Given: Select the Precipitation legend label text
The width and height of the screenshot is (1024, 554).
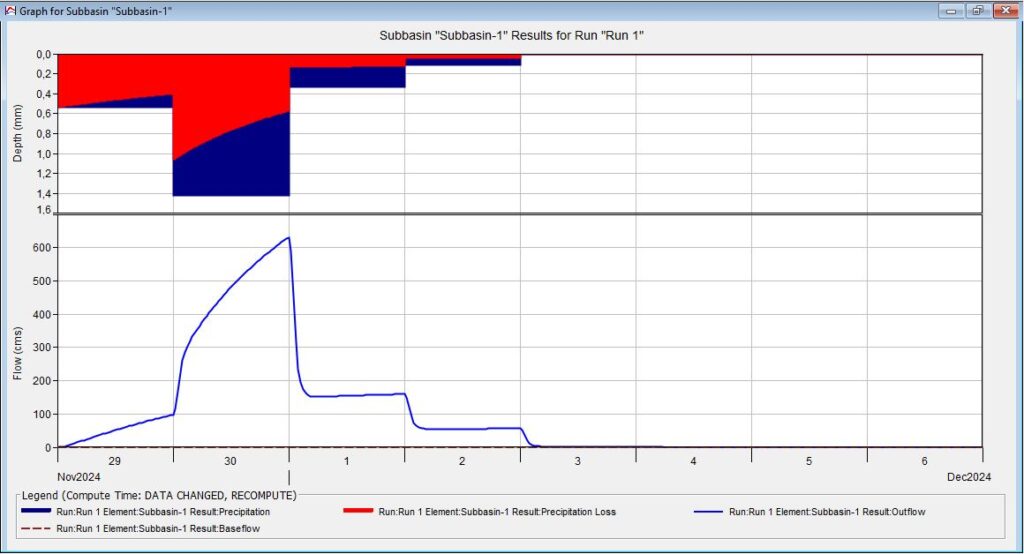Looking at the screenshot, I should click(x=165, y=511).
